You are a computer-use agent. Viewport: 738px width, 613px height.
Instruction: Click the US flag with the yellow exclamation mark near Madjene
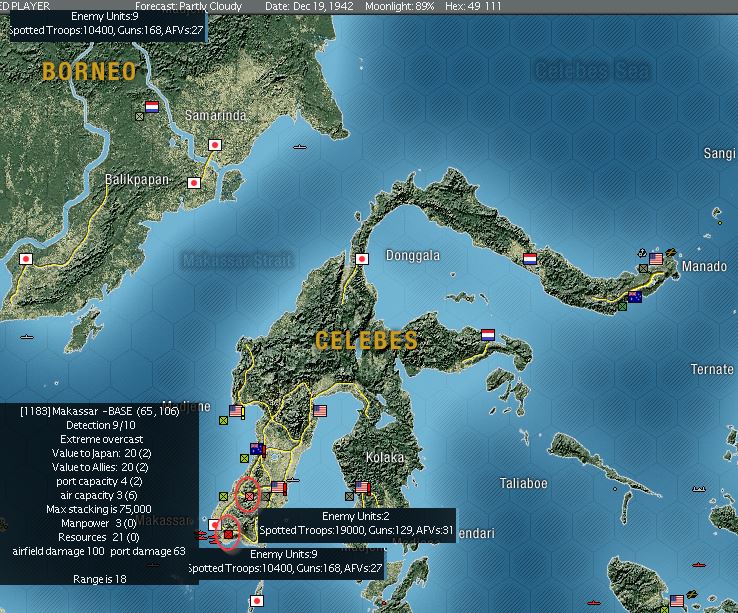[237, 411]
